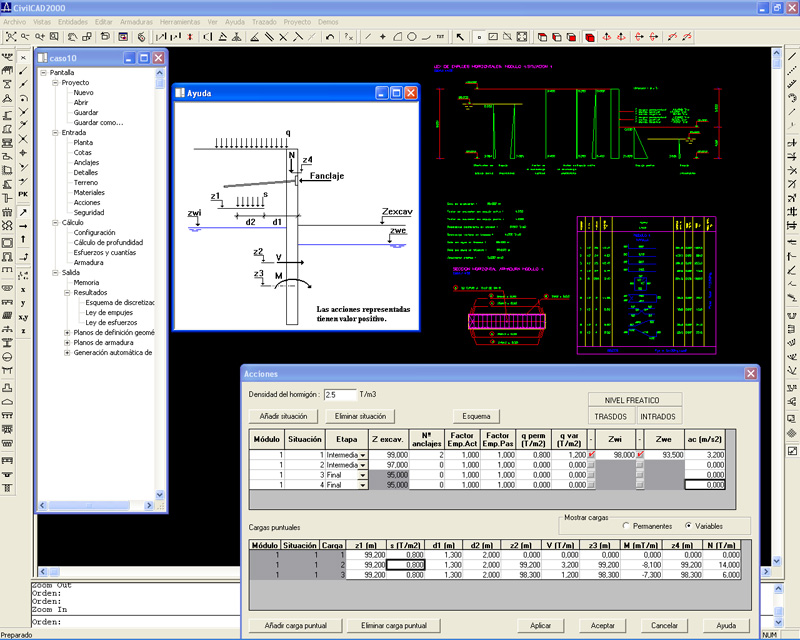Click the undo arrow toolbar icon

[330, 37]
